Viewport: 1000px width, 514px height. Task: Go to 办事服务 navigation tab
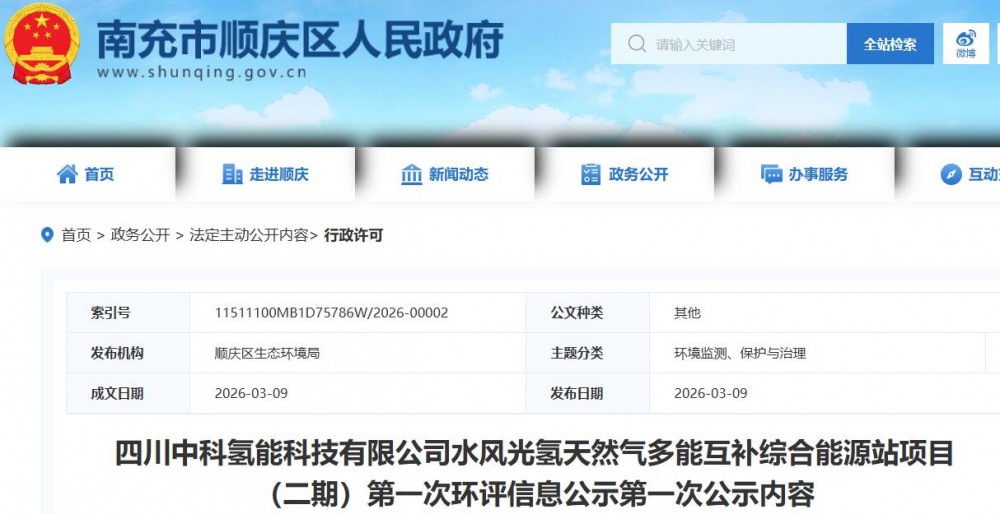coord(817,174)
